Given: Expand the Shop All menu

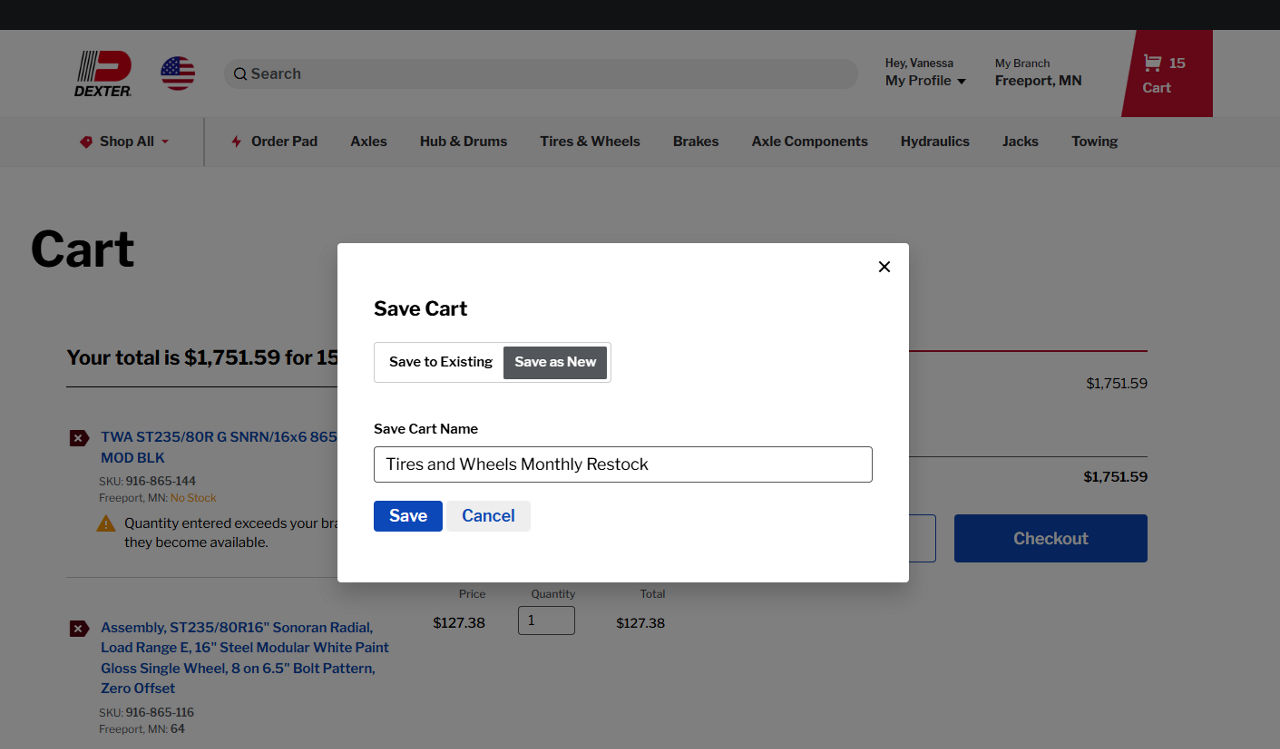Looking at the screenshot, I should coord(125,142).
